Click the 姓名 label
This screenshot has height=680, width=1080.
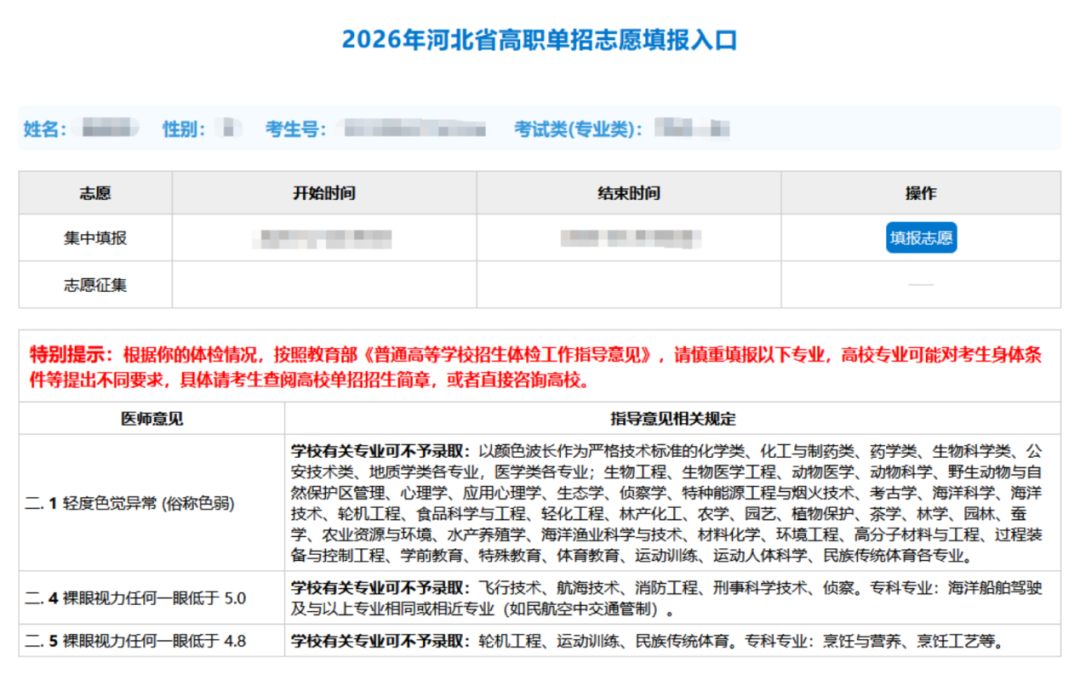pyautogui.click(x=45, y=129)
